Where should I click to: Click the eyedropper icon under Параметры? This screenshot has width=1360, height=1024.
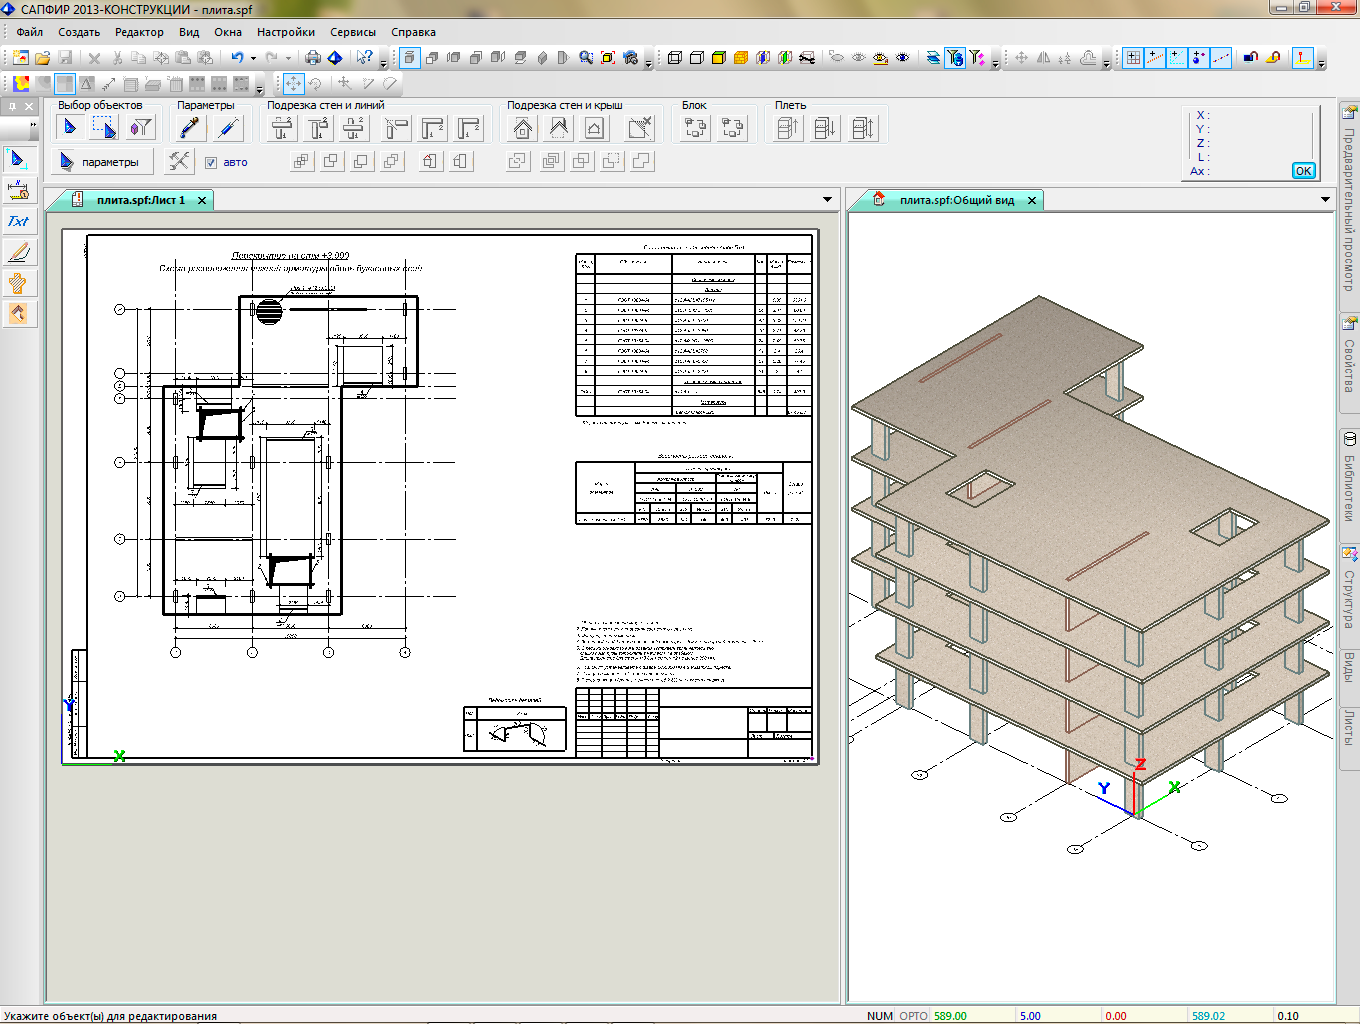point(189,128)
